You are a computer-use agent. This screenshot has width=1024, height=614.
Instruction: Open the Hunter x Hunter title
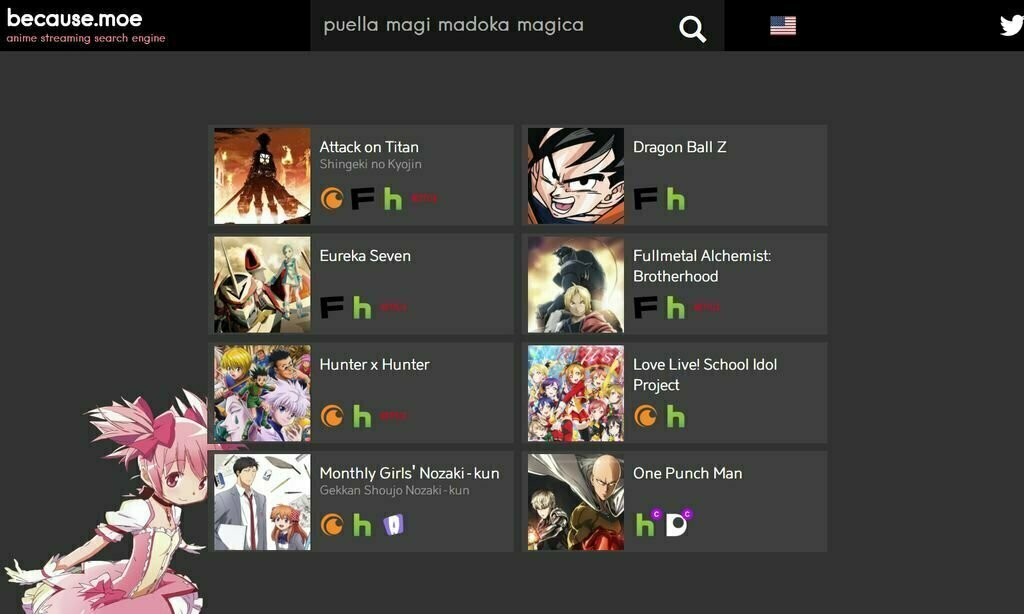coord(374,364)
